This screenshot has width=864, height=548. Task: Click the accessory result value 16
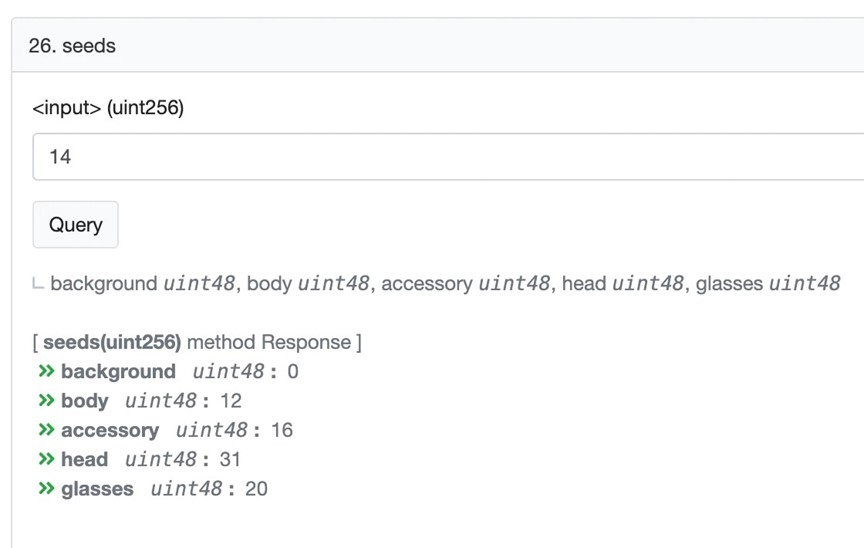[282, 430]
